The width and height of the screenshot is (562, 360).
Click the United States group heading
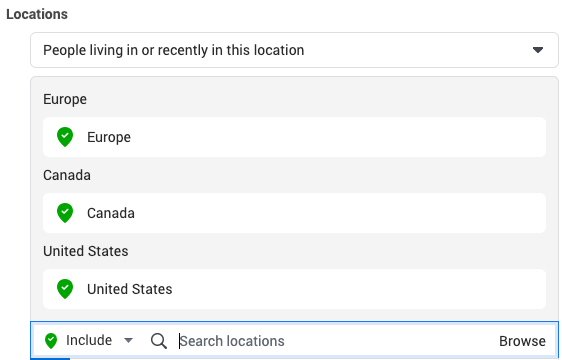(x=86, y=251)
